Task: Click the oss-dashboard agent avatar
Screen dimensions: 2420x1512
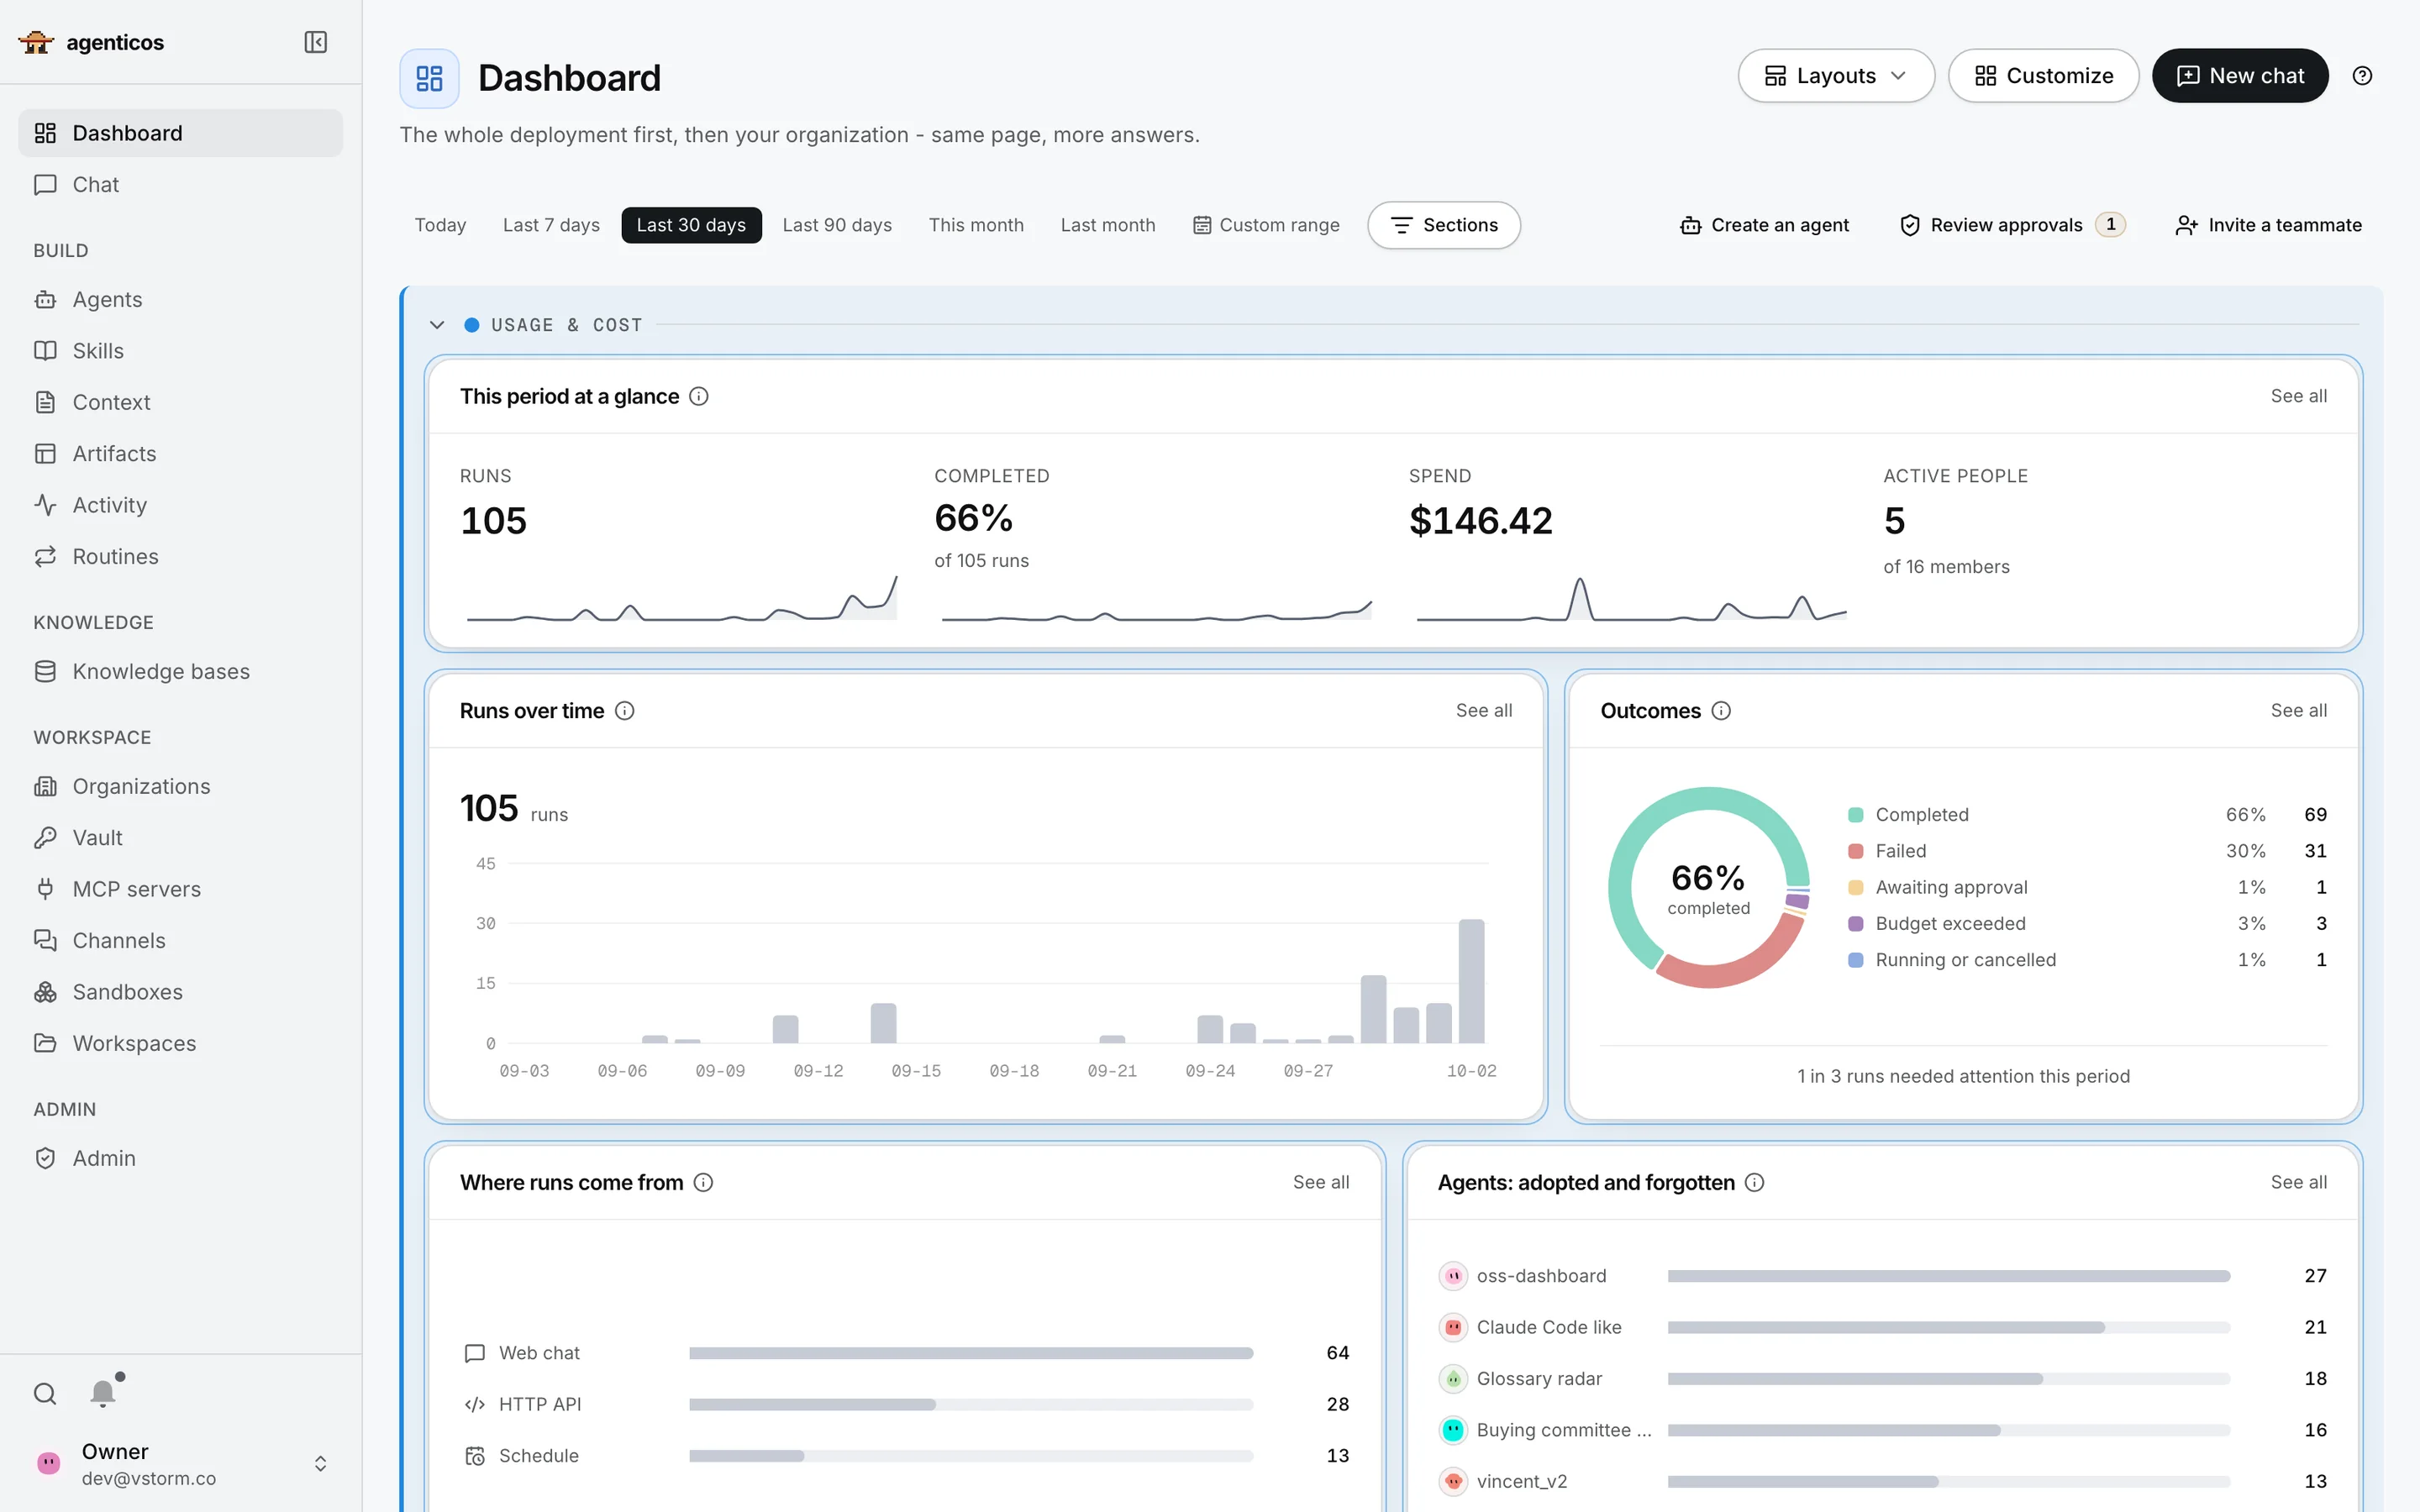Action: click(x=1453, y=1276)
